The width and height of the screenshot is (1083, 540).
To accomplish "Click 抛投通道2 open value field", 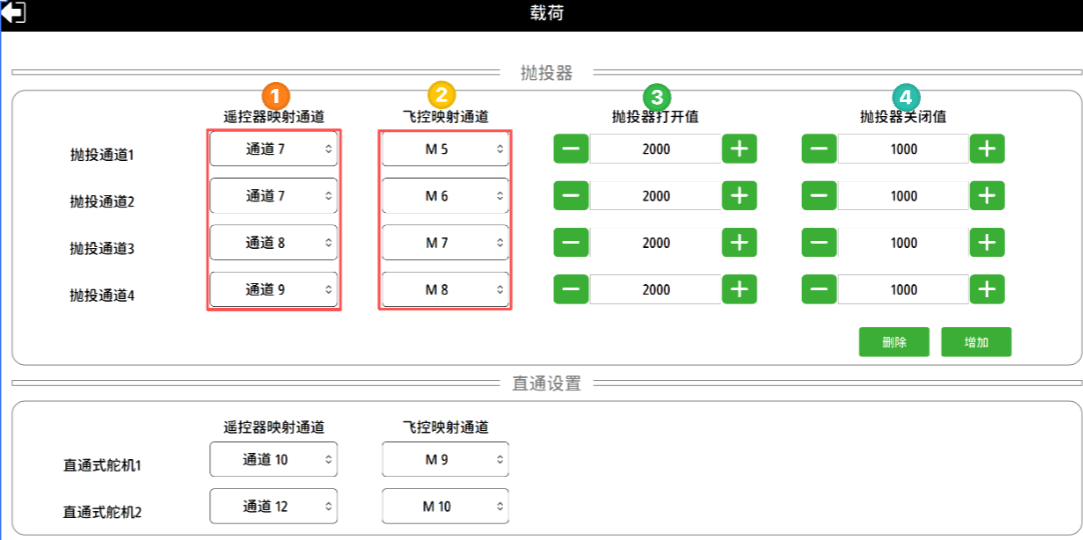I will click(655, 196).
